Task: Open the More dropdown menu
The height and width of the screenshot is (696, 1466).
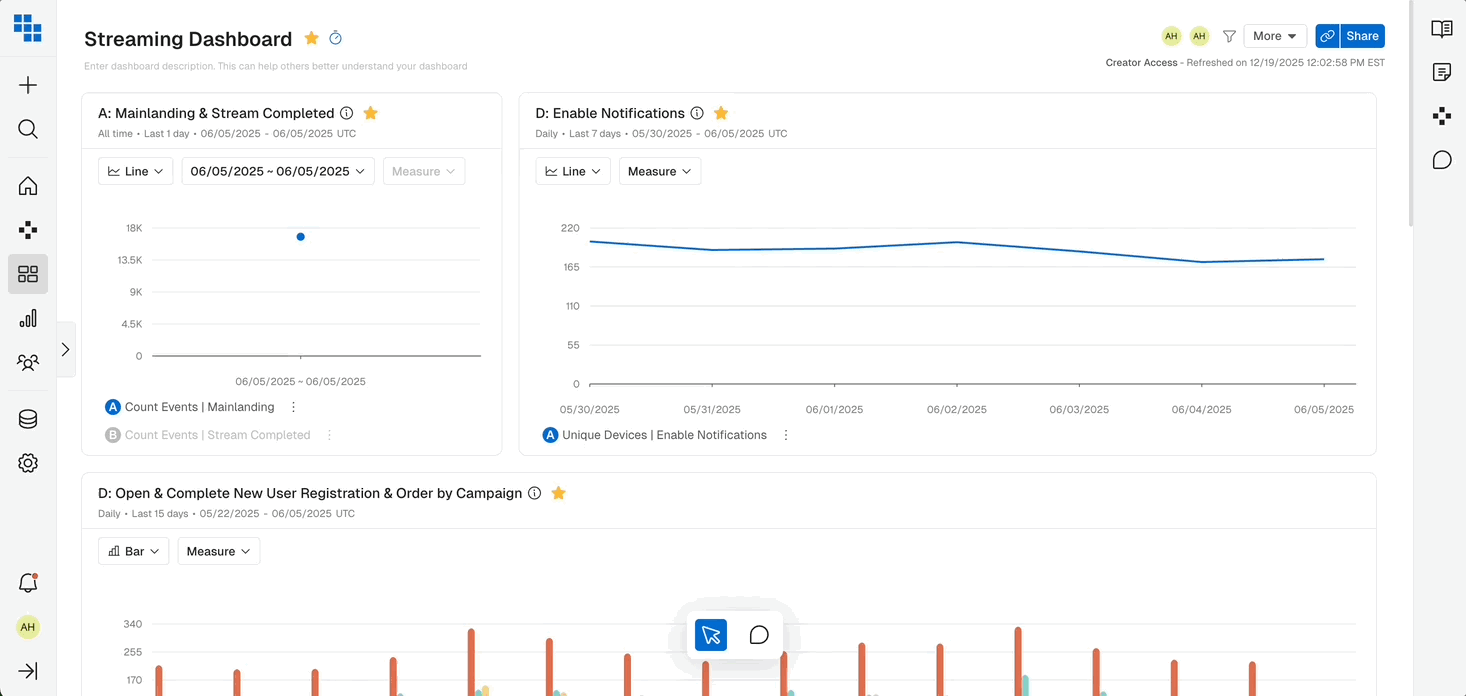Action: click(x=1275, y=36)
